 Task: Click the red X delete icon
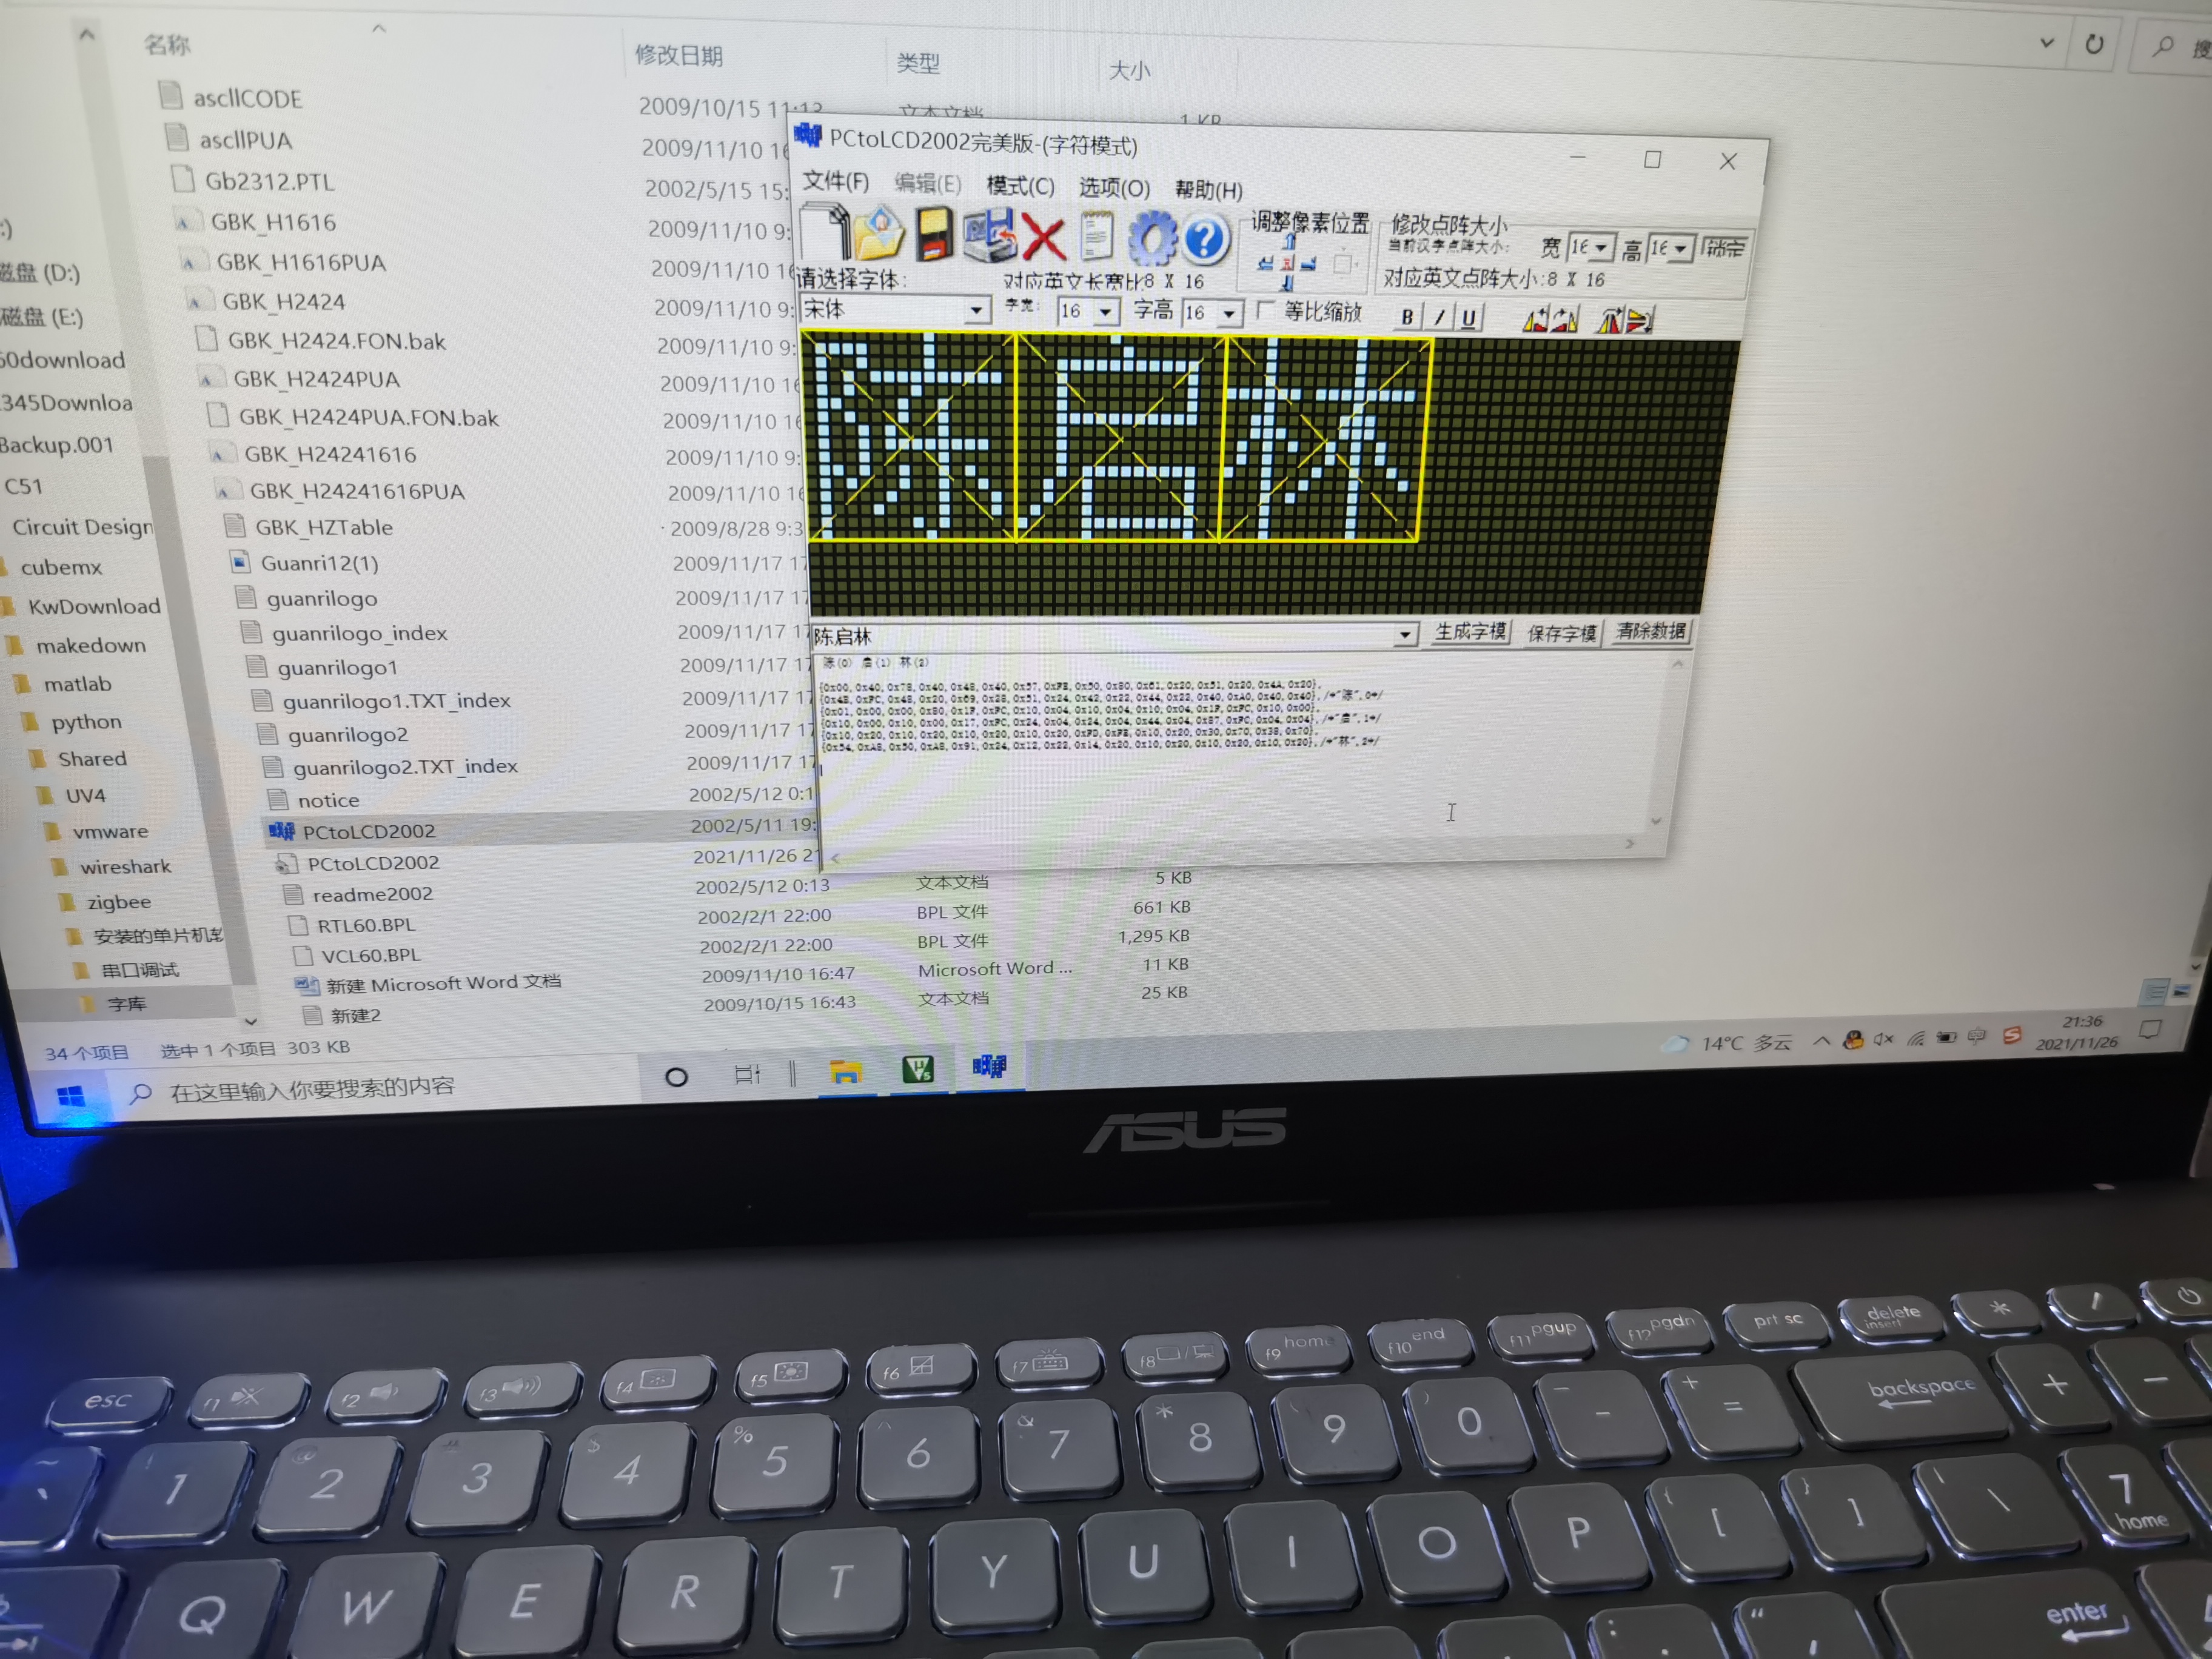tap(1043, 239)
